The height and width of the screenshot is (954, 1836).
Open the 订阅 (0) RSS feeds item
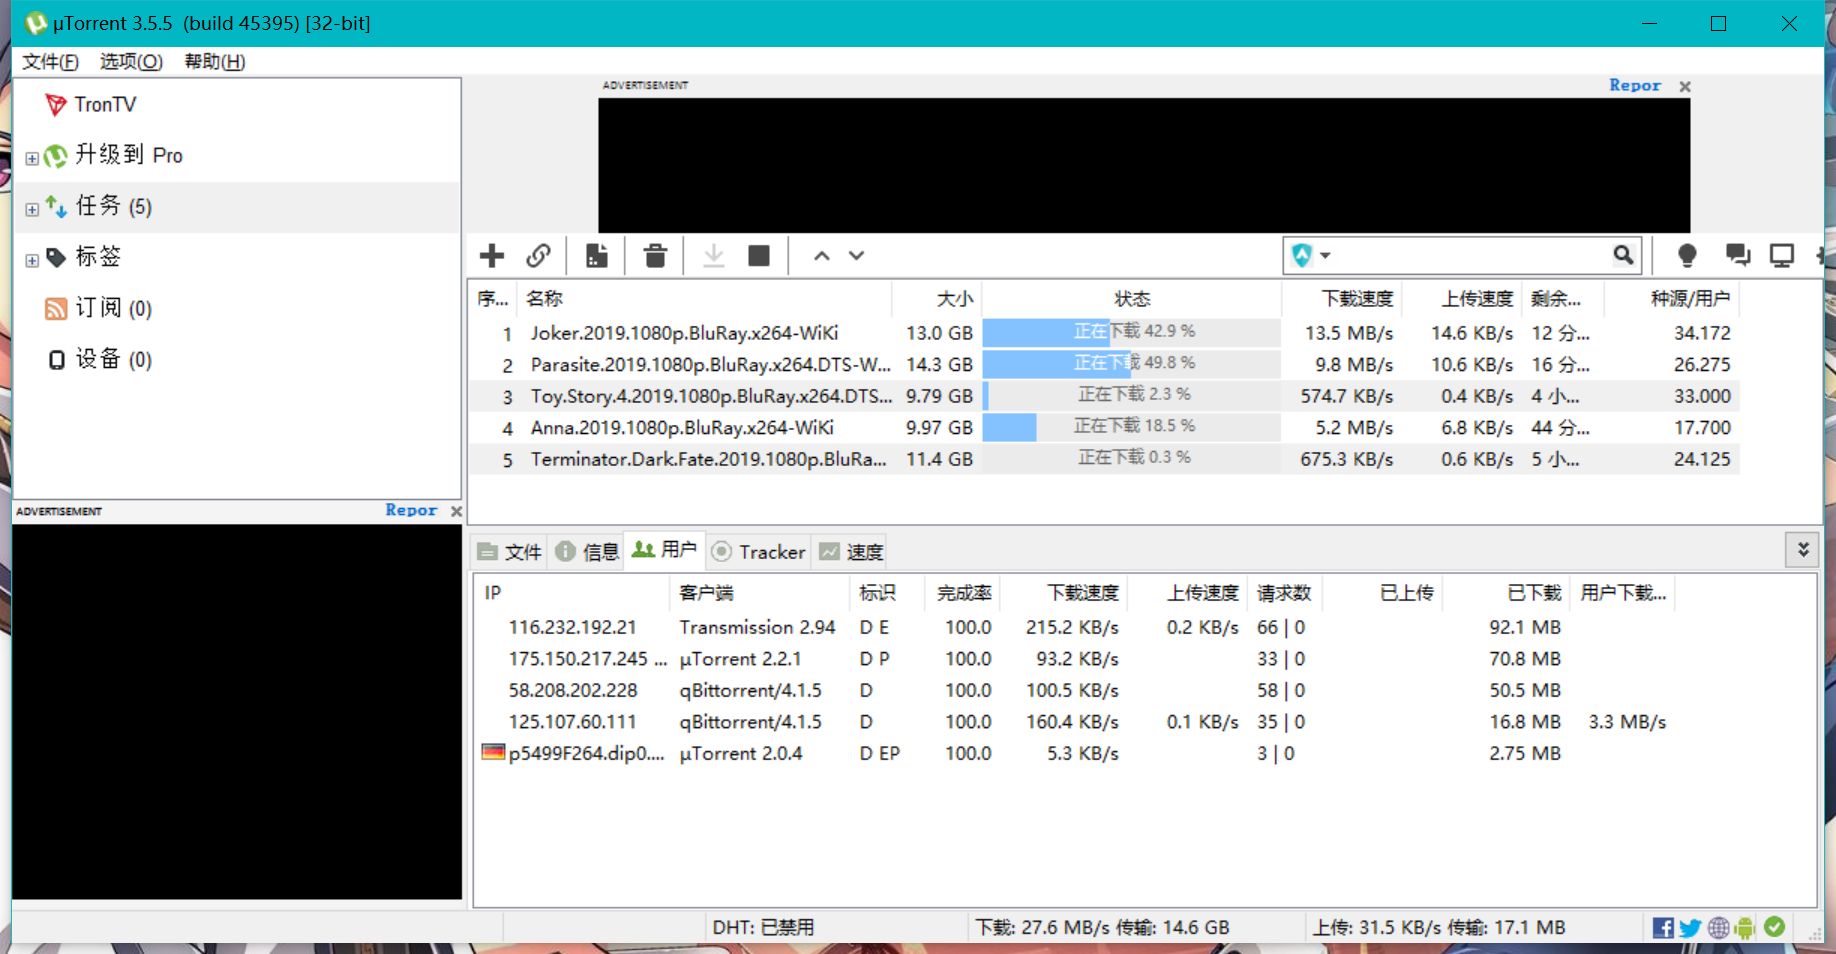click(98, 308)
